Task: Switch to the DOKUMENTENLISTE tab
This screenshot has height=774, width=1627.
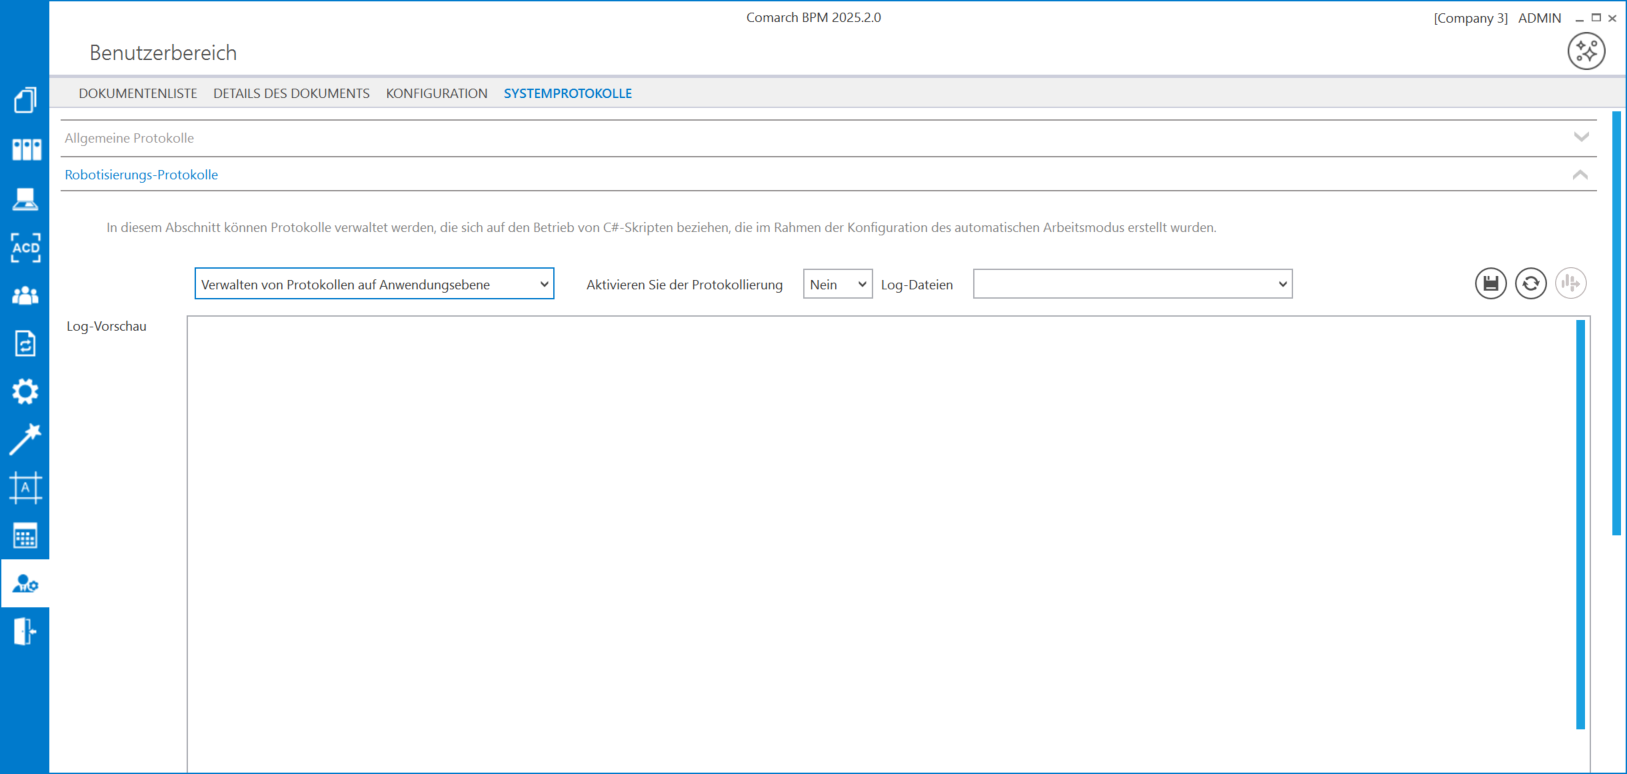Action: (x=138, y=93)
